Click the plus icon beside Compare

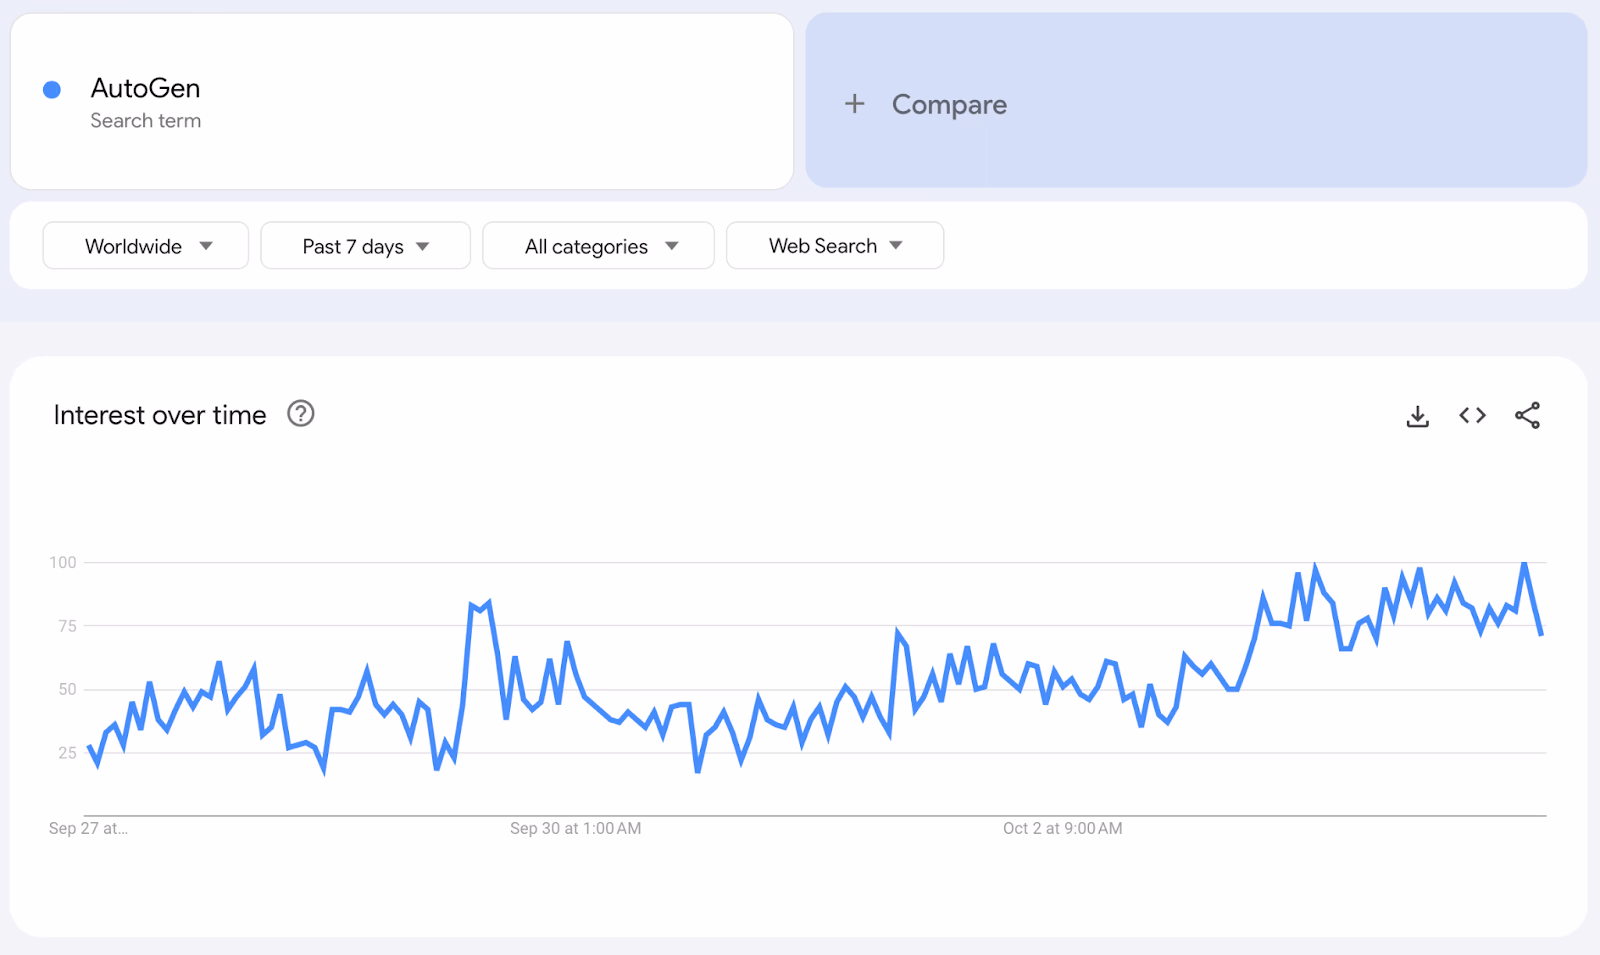854,103
